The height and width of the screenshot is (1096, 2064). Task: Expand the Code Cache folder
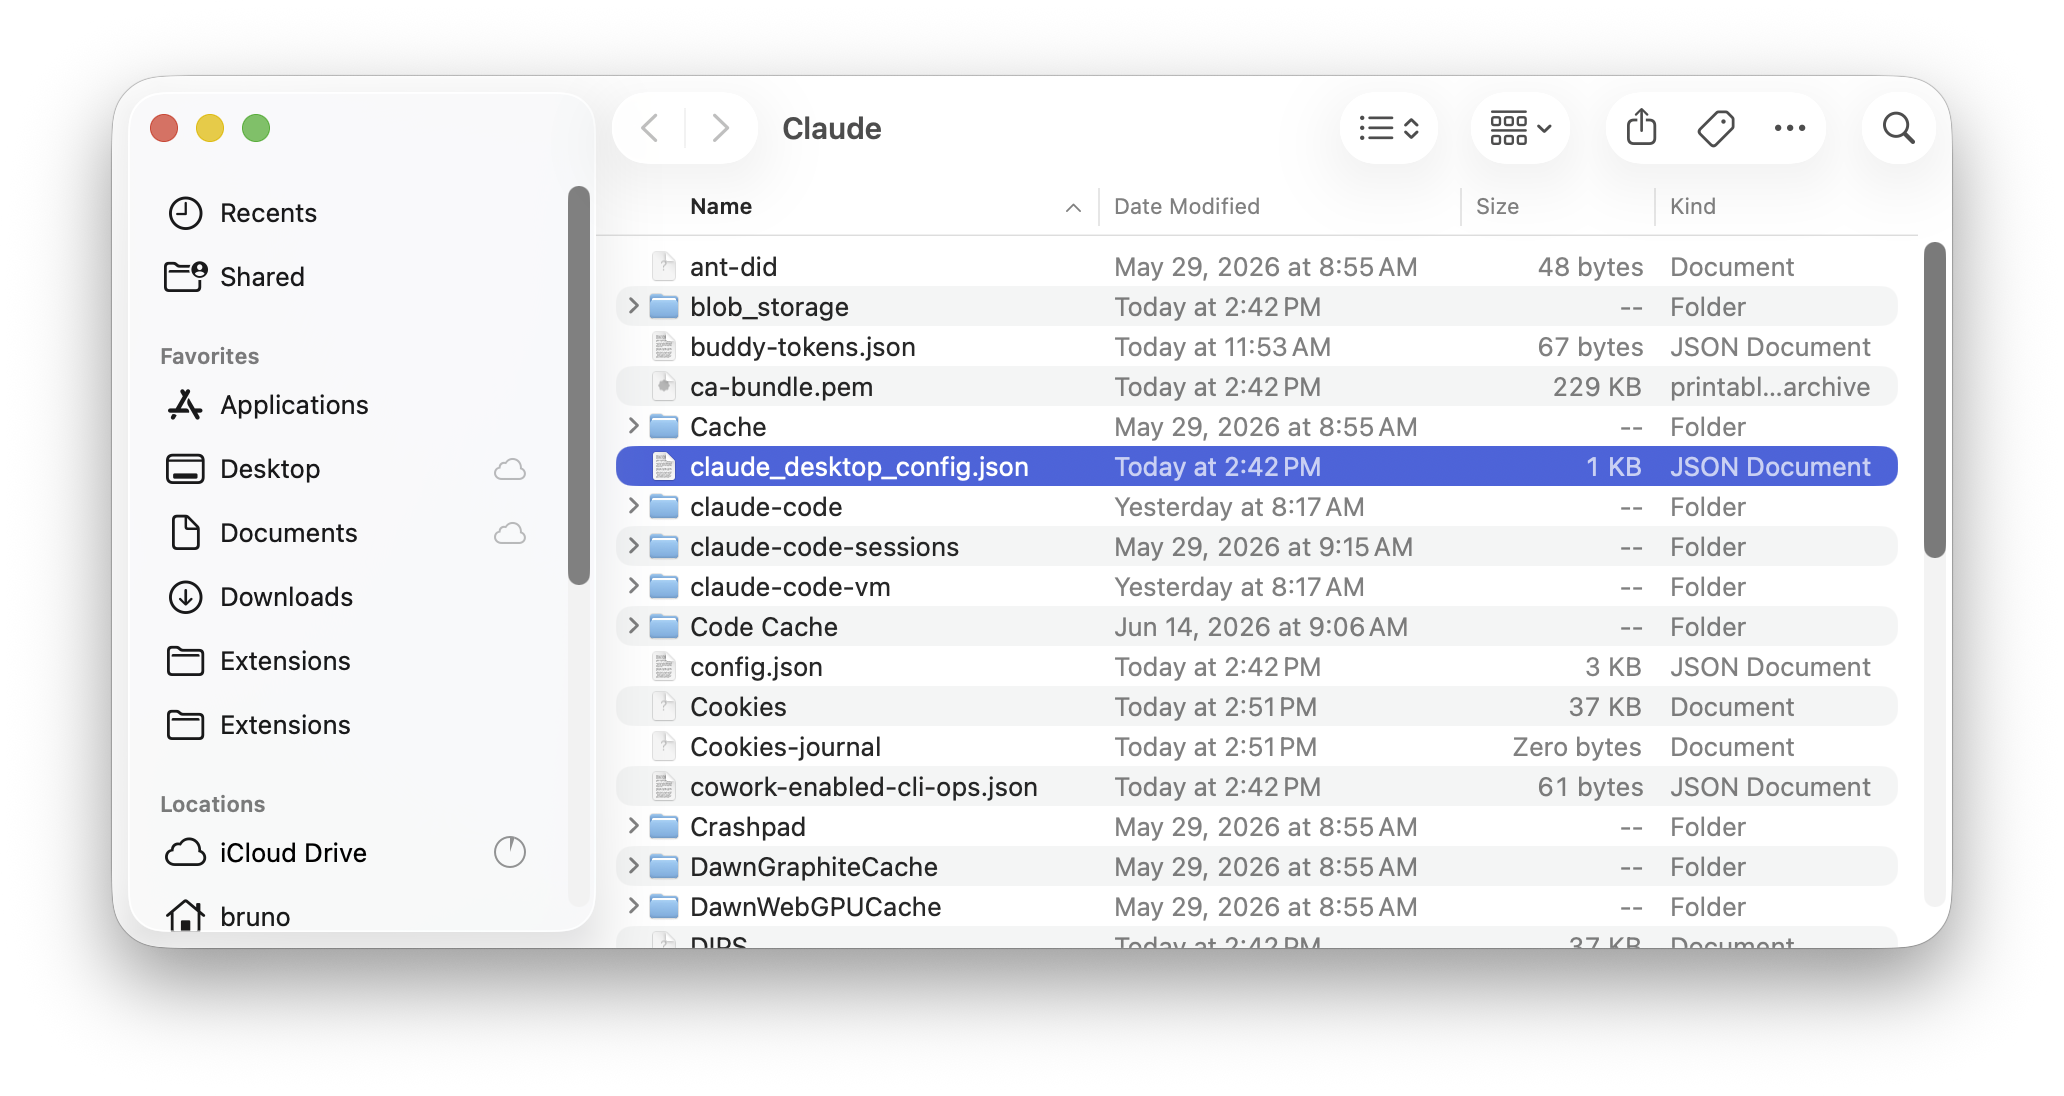[633, 626]
